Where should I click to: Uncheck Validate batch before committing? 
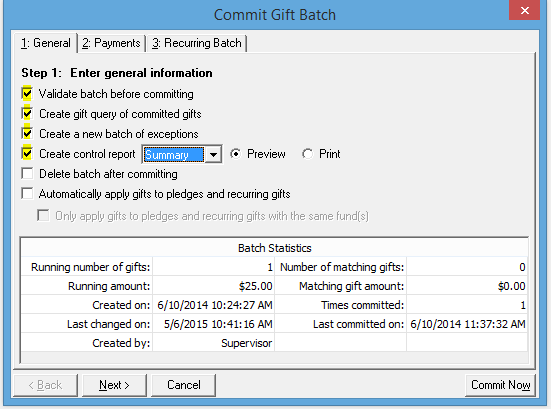point(27,94)
